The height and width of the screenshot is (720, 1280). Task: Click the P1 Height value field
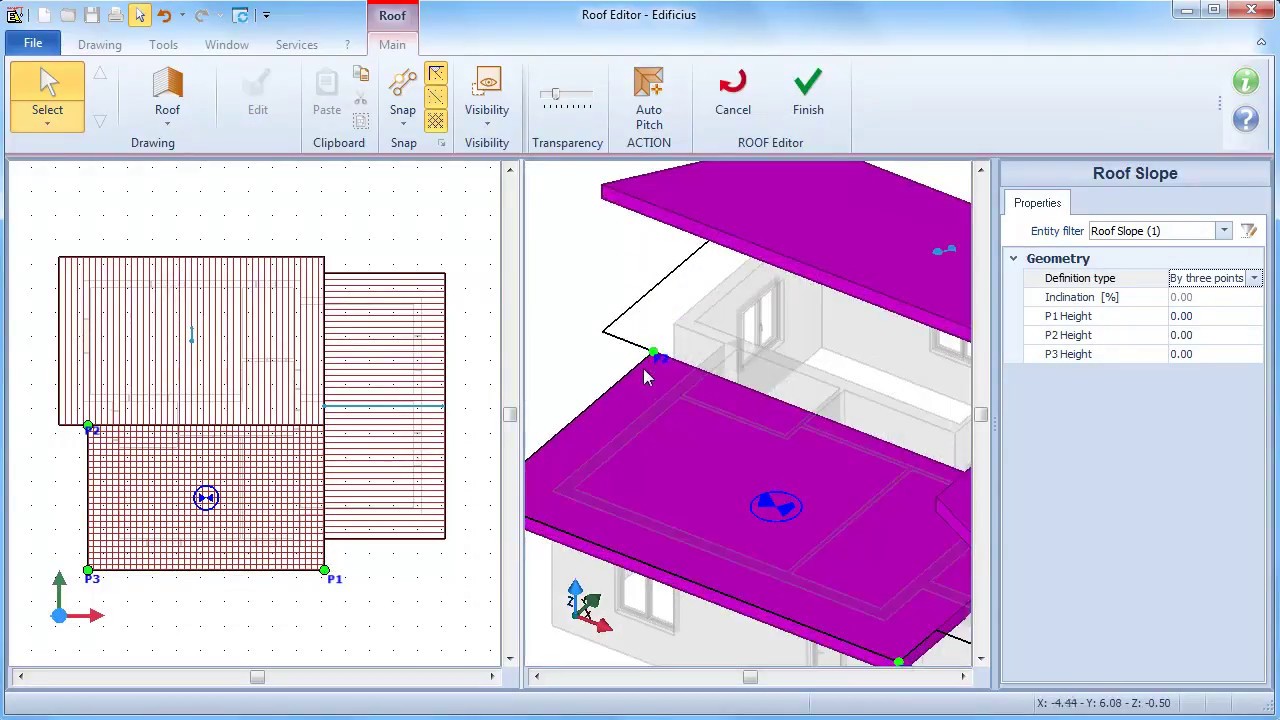point(1215,316)
